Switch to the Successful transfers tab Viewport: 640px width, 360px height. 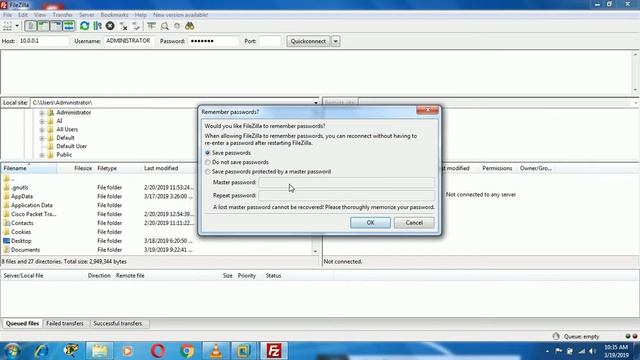point(118,323)
